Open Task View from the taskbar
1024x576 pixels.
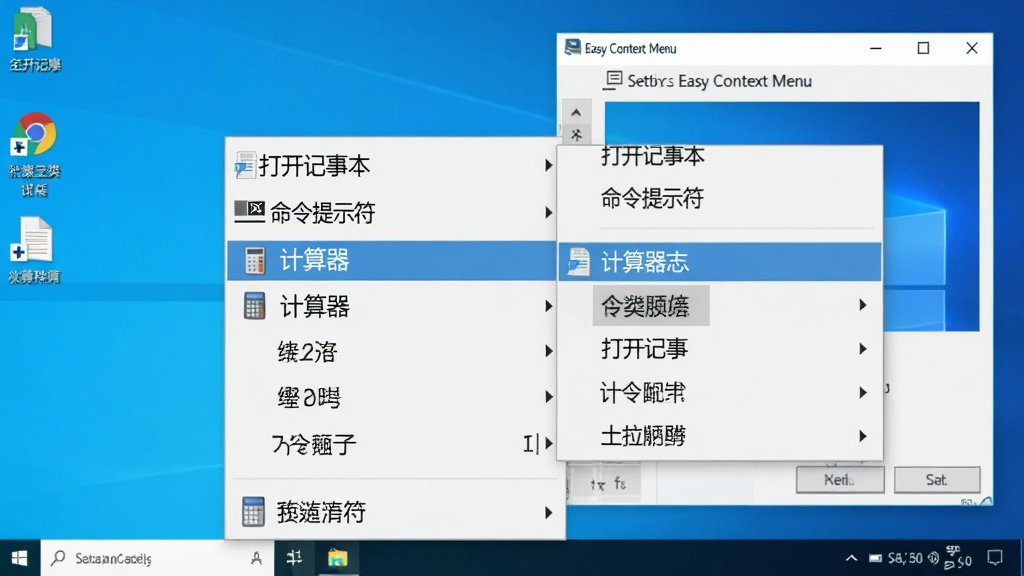click(x=294, y=558)
